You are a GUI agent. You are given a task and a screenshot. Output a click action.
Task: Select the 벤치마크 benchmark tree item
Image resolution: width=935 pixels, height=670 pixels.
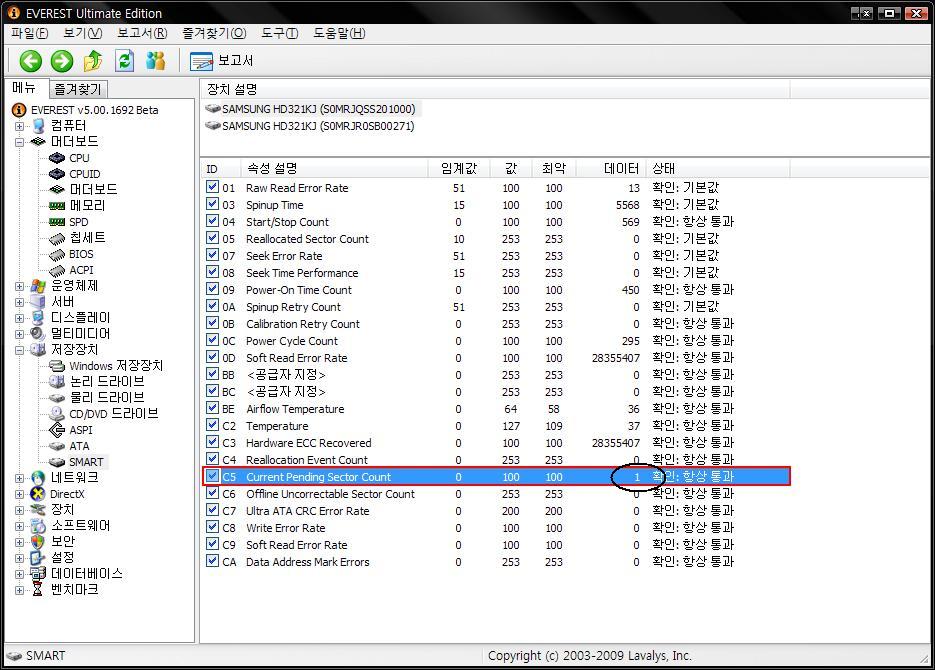74,590
